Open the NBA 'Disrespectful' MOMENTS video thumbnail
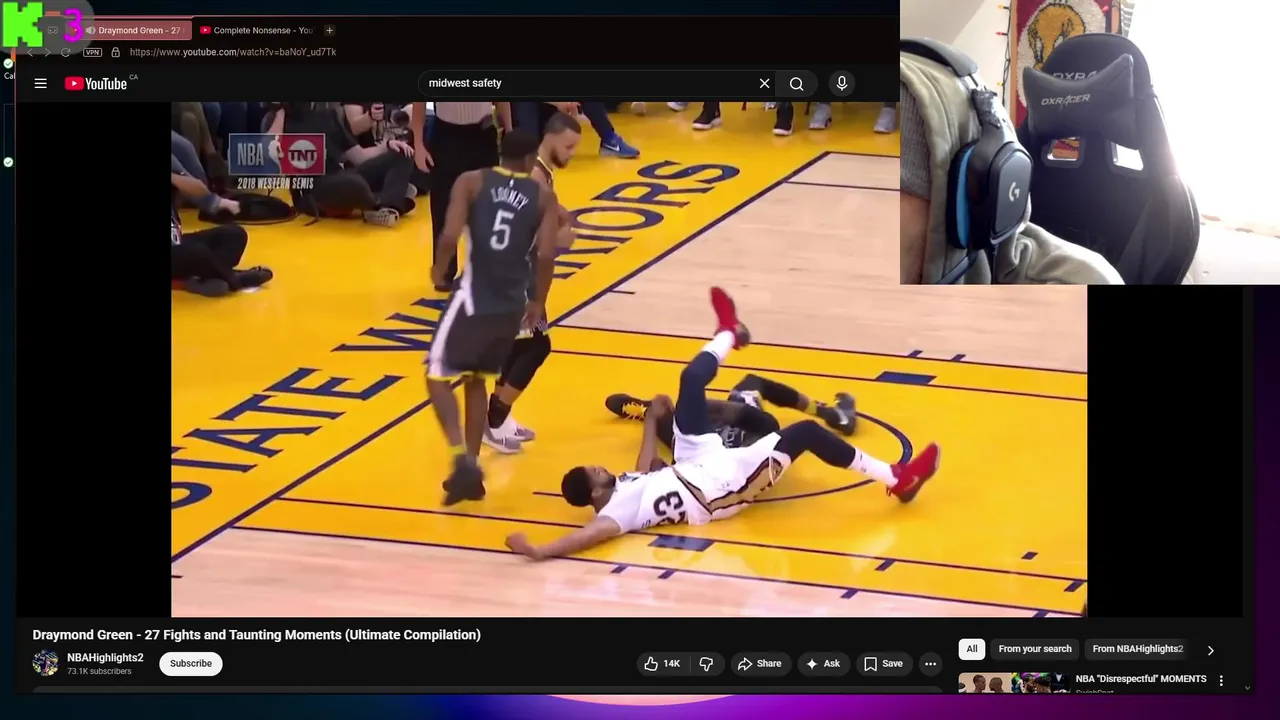The image size is (1280, 720). point(1012,683)
